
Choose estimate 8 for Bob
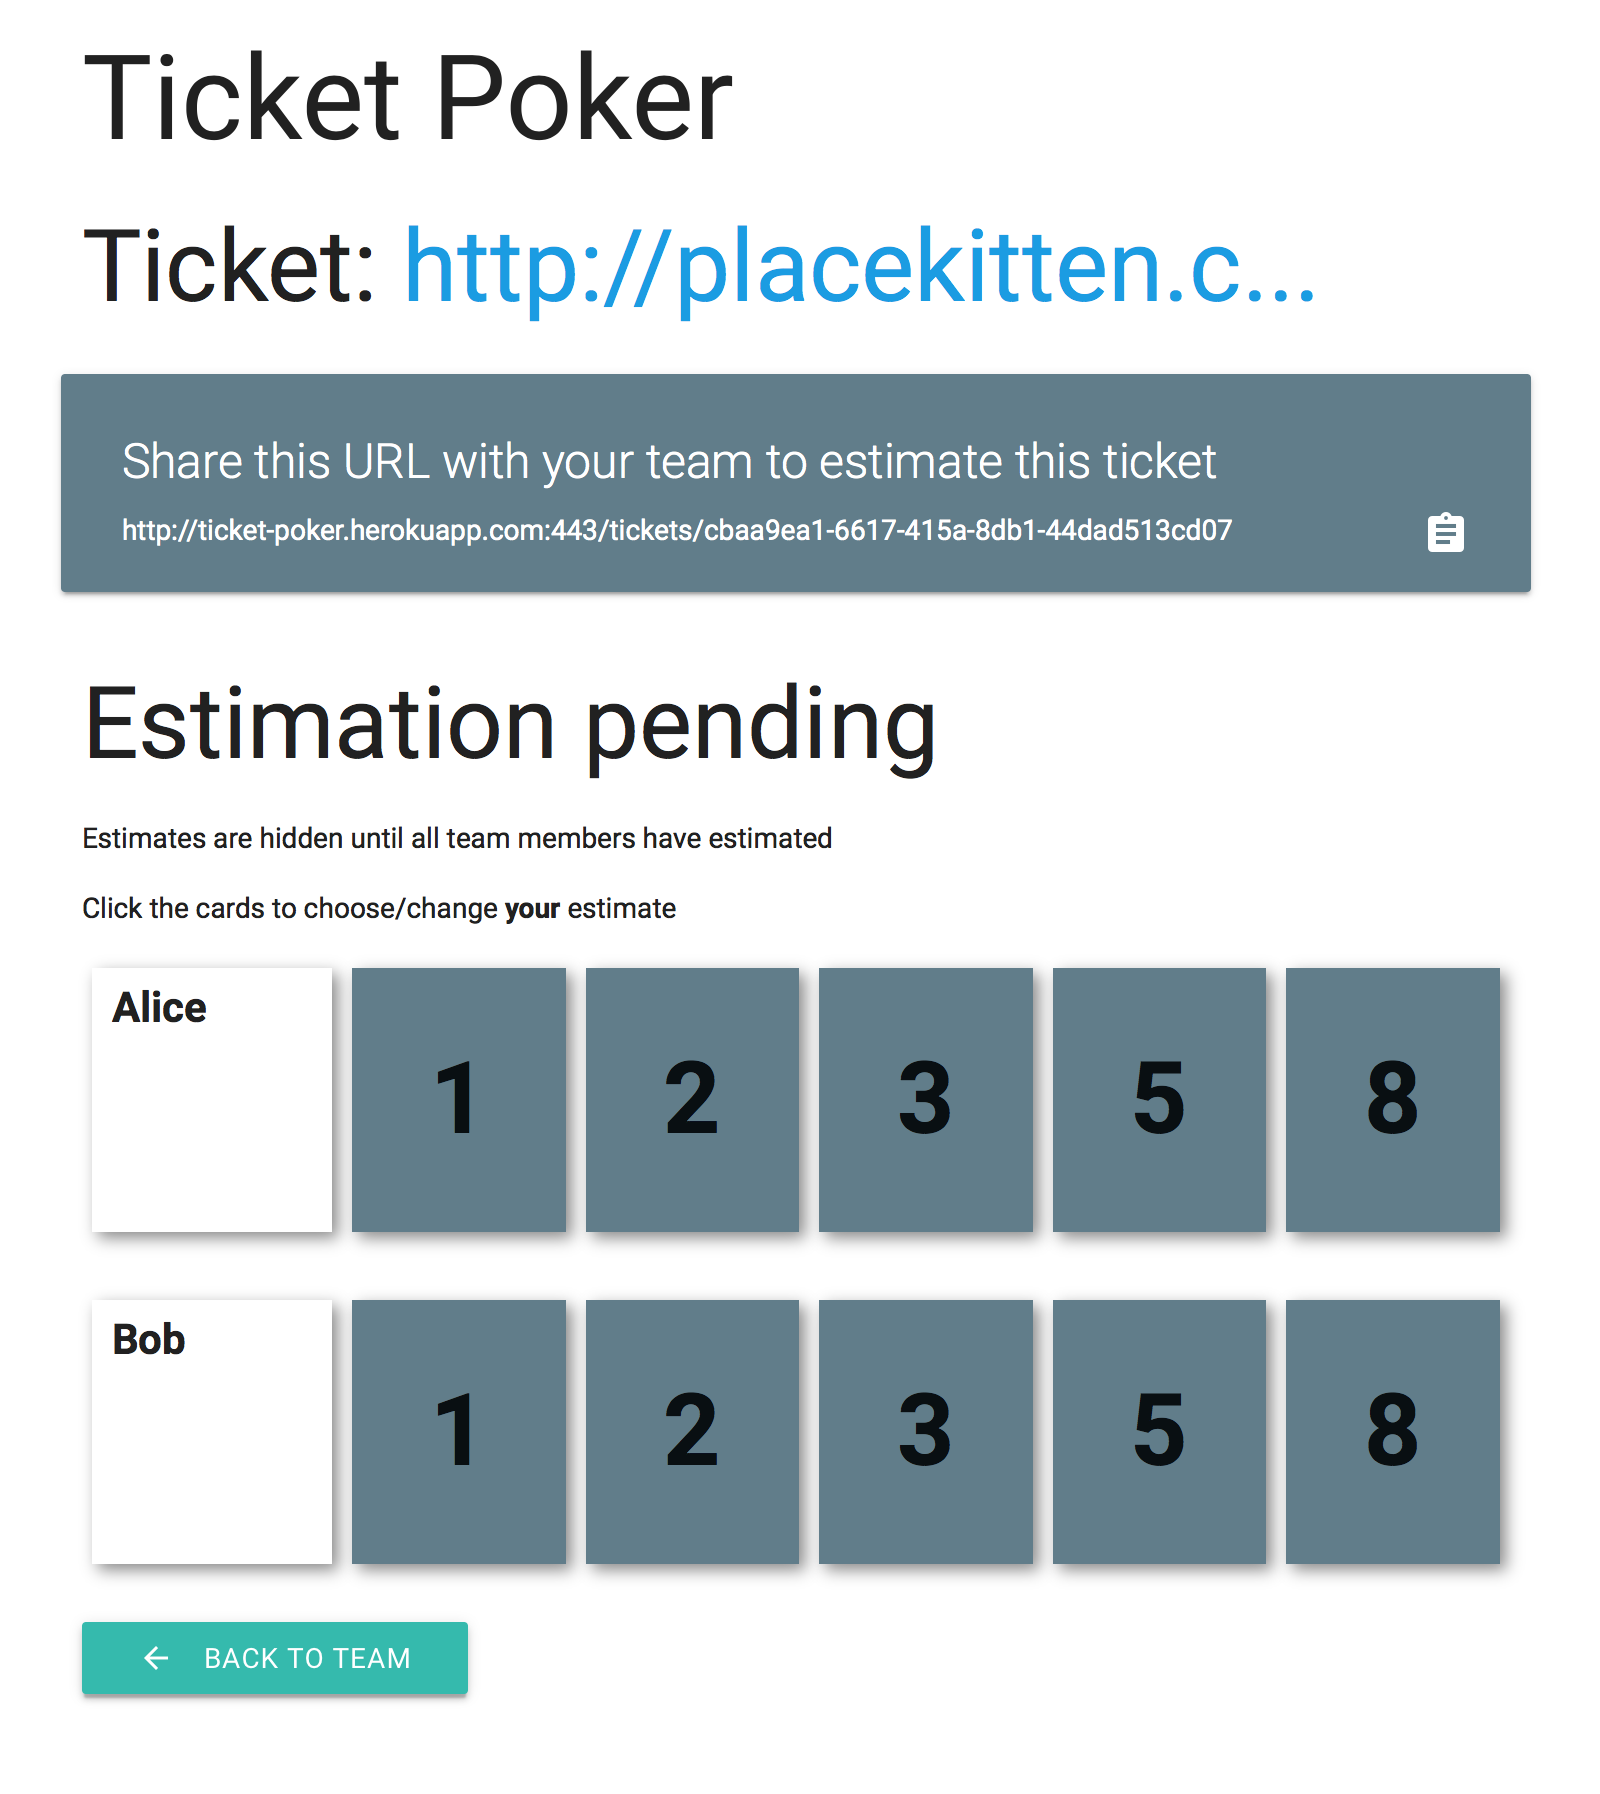click(1393, 1431)
